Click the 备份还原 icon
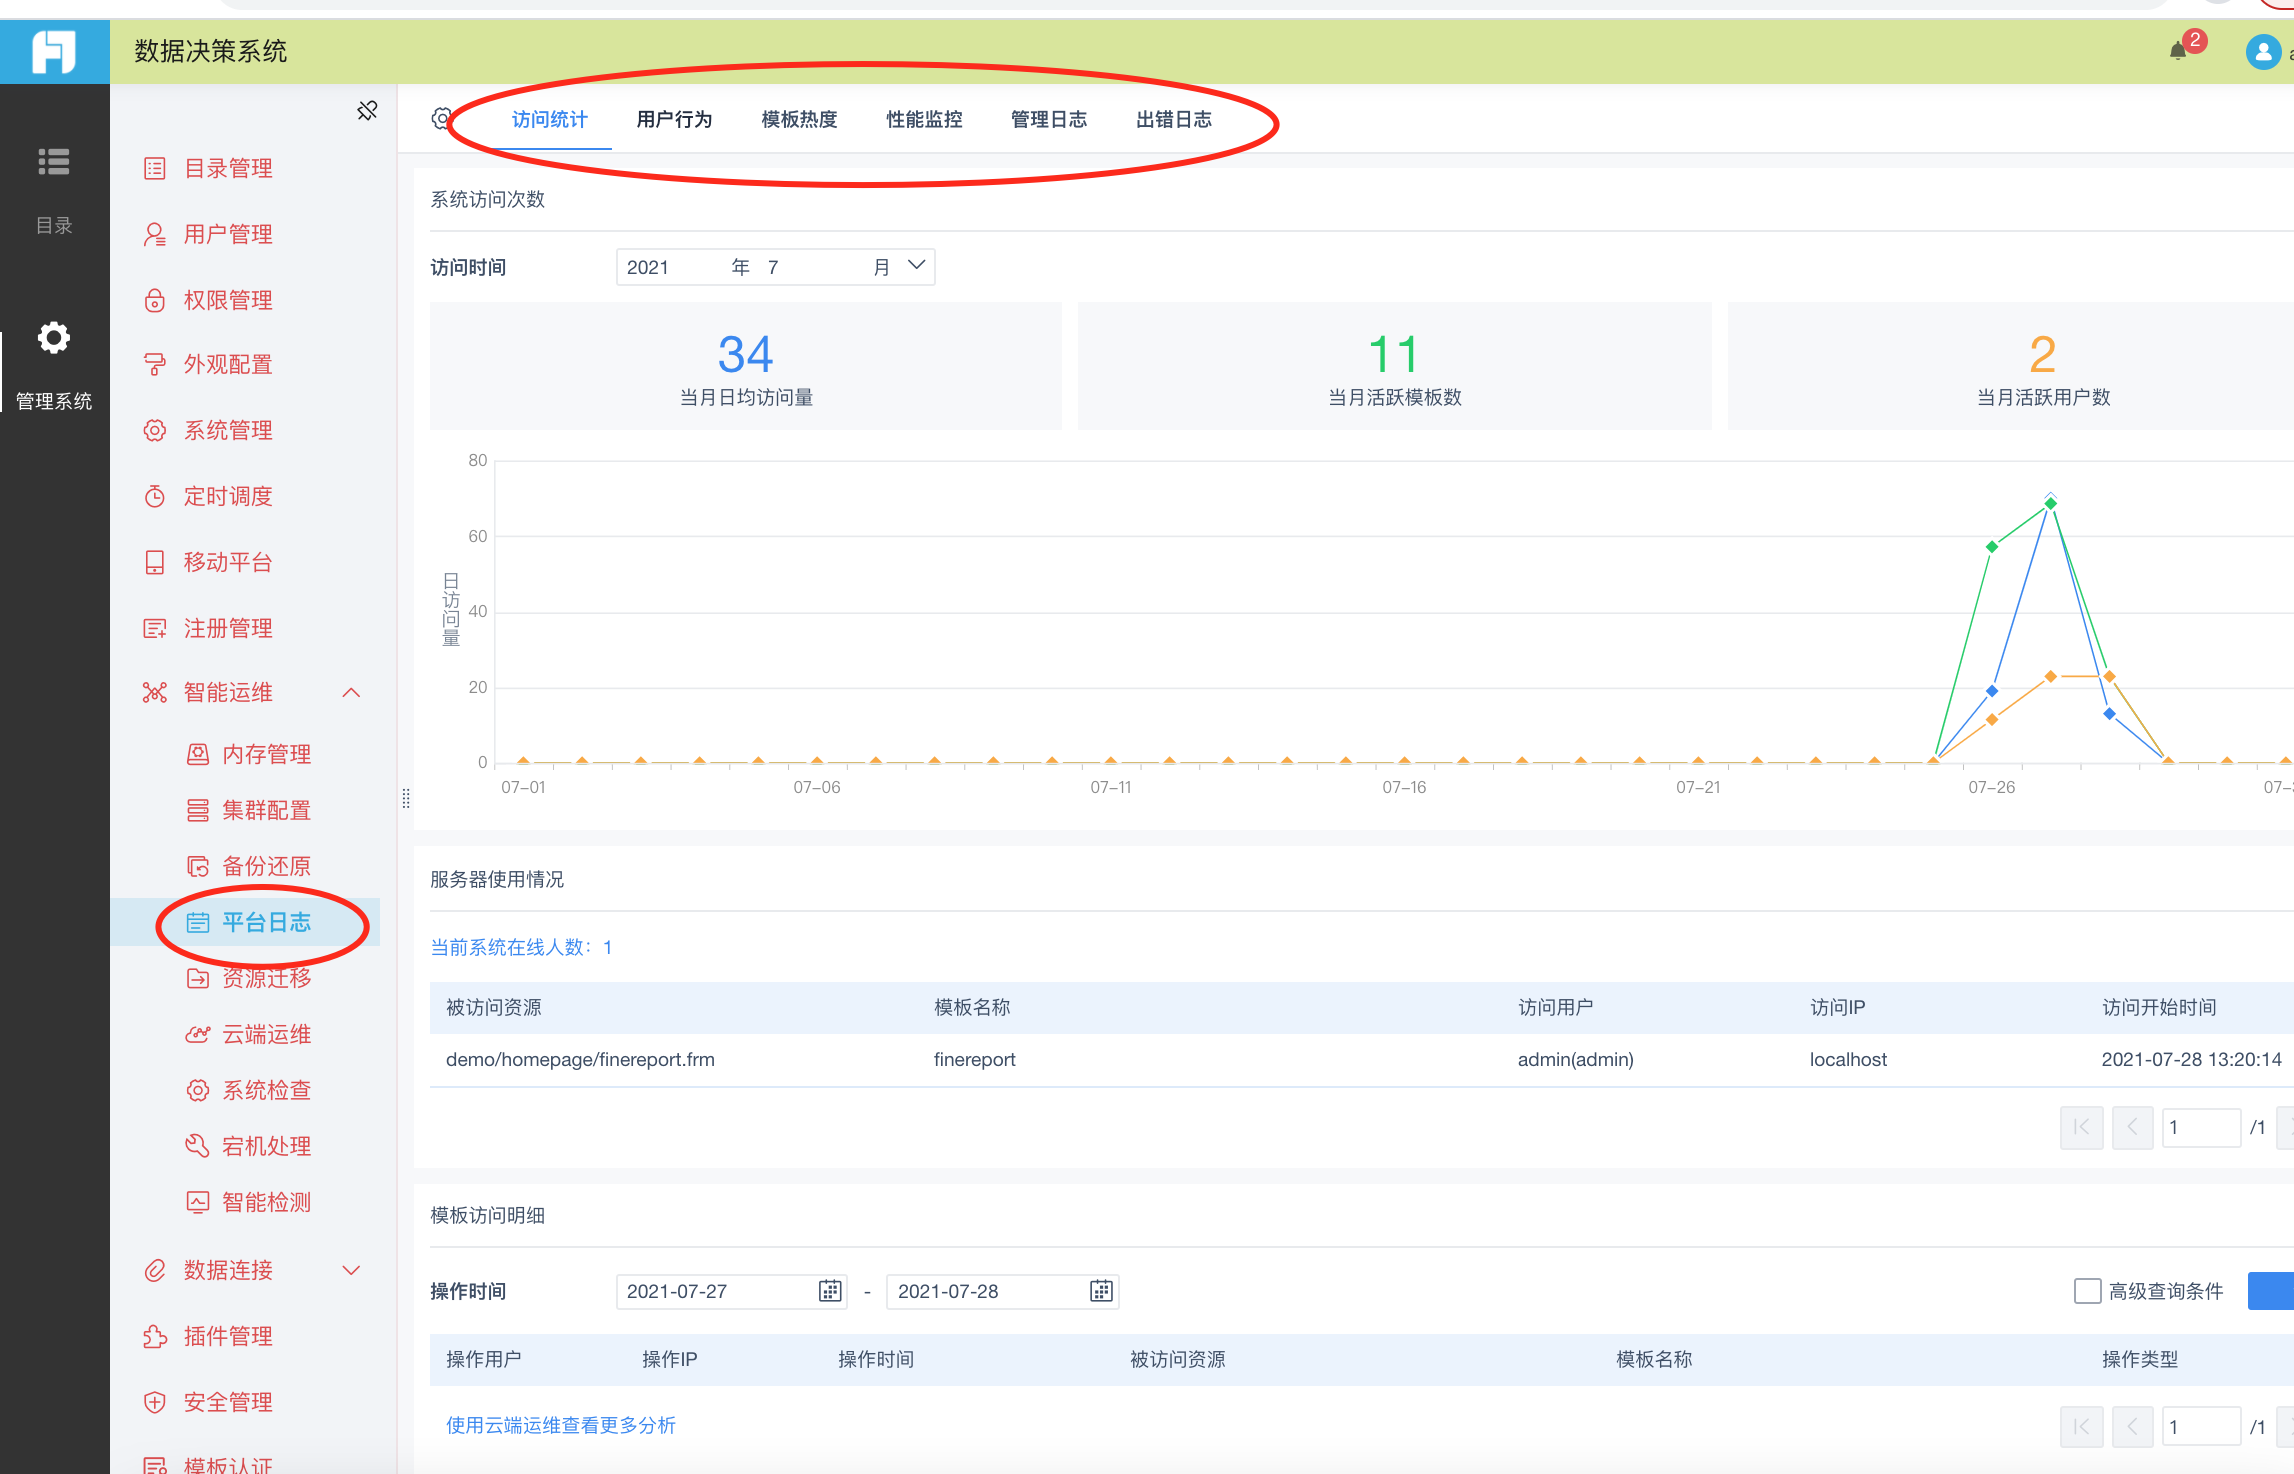2294x1474 pixels. pyautogui.click(x=198, y=866)
